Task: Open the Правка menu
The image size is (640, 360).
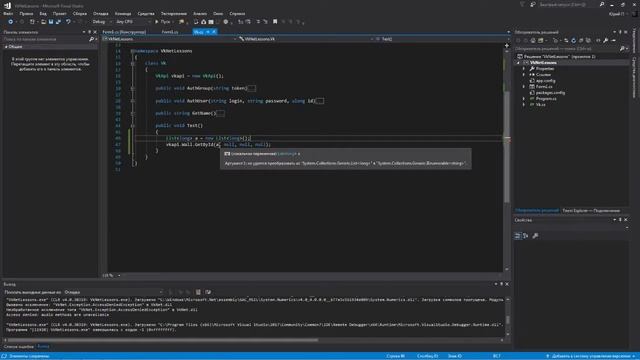Action: [26, 13]
